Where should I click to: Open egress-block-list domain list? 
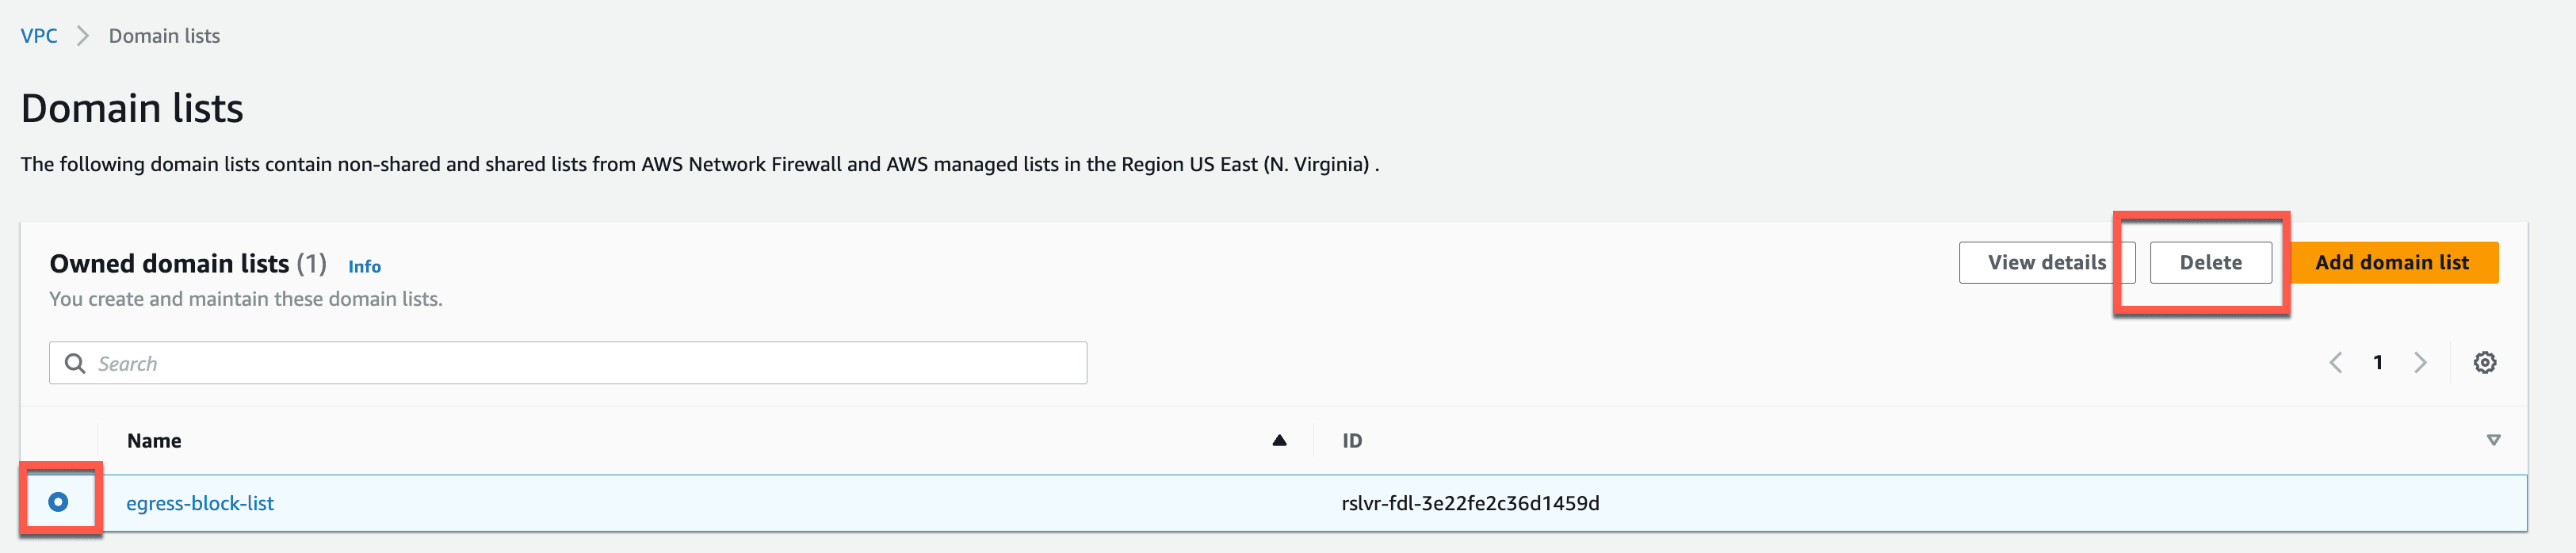coord(200,503)
